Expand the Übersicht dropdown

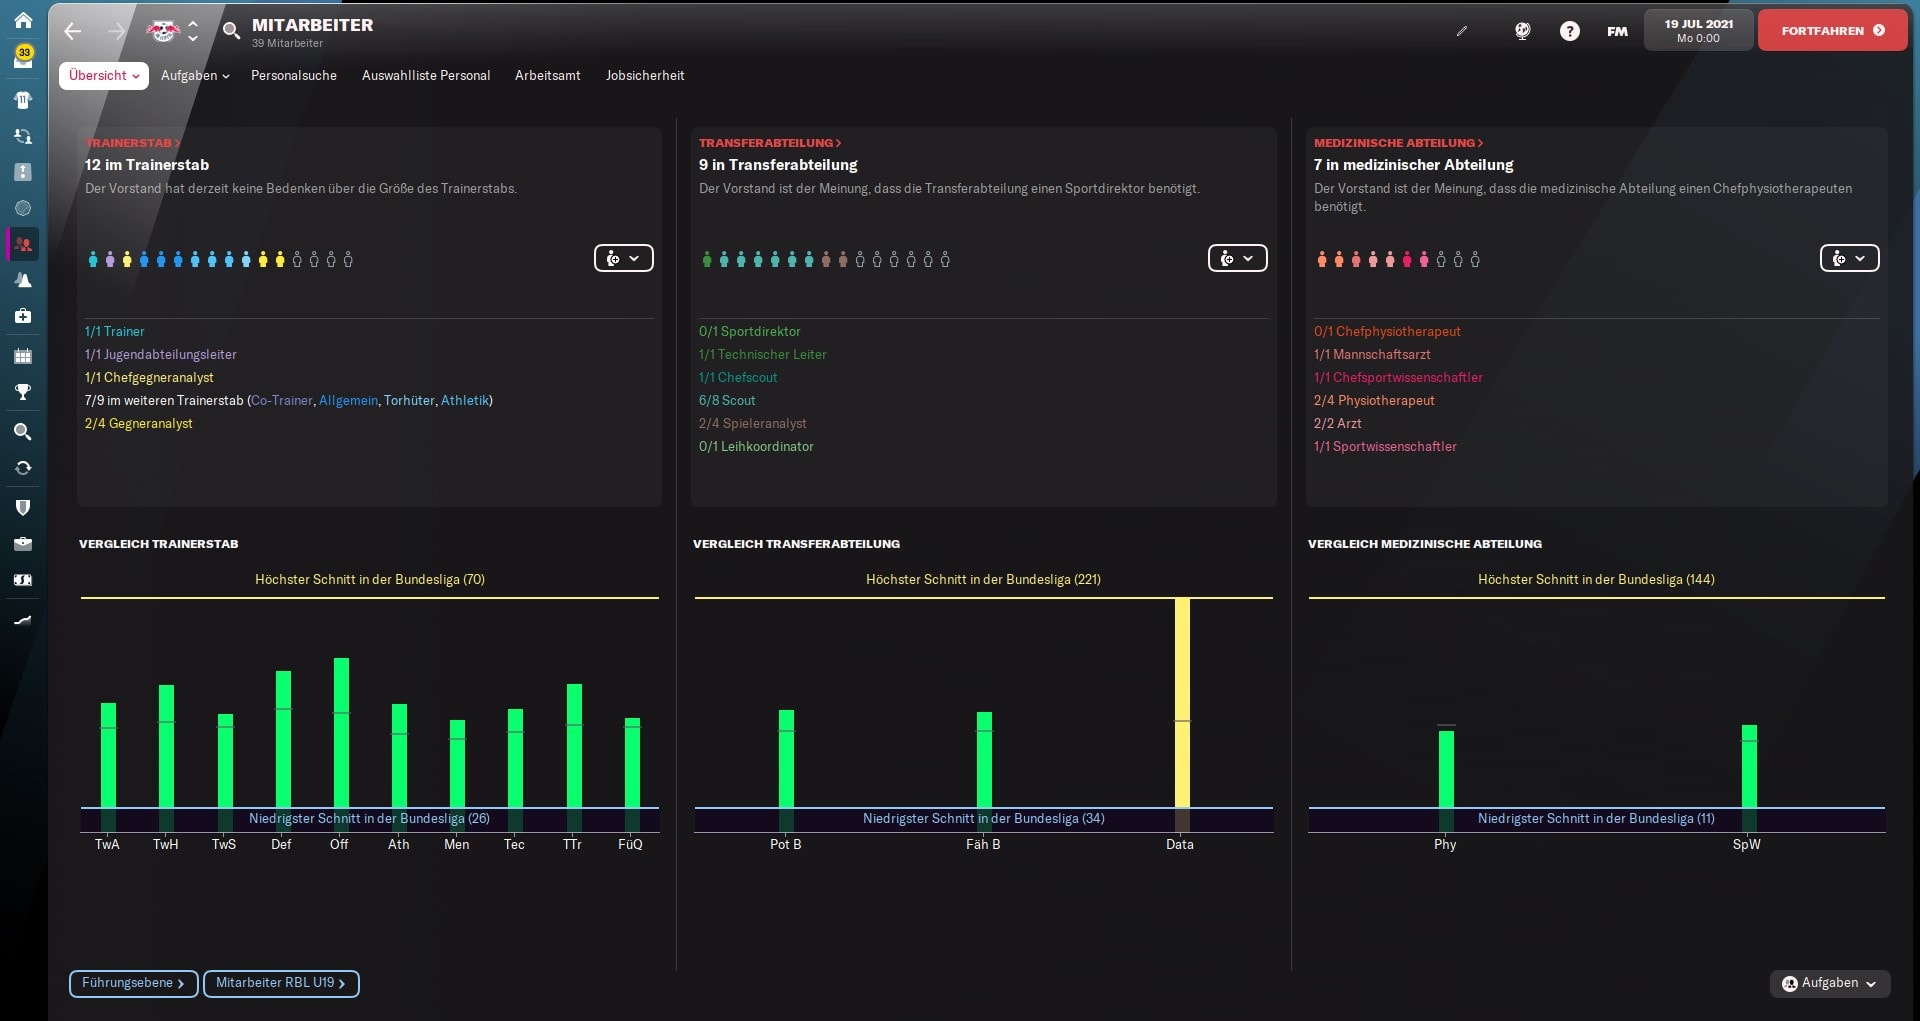(104, 76)
